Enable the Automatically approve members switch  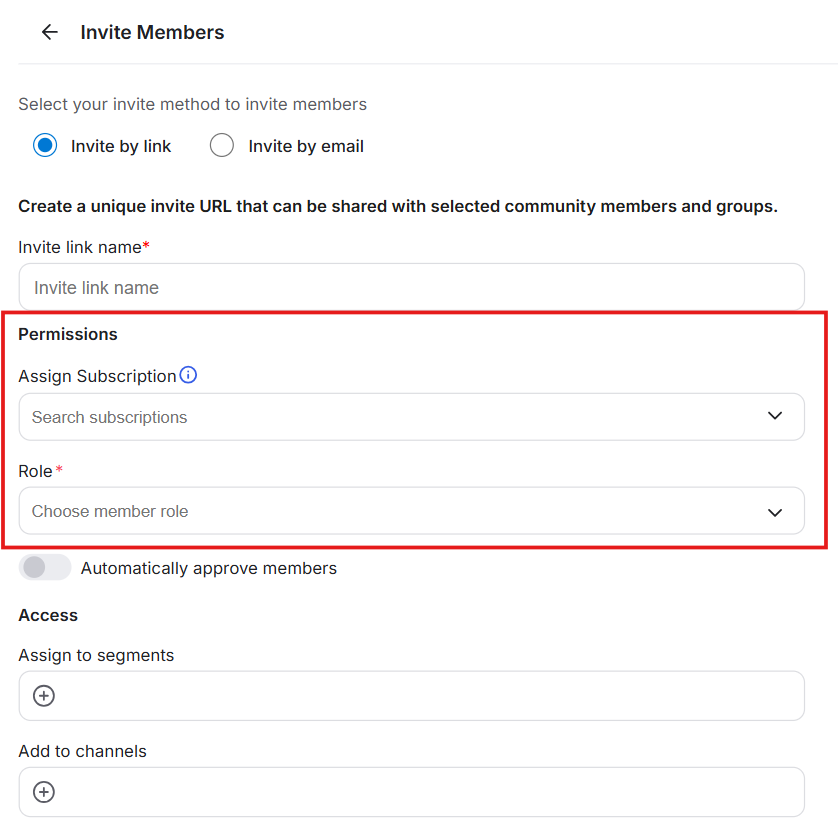pyautogui.click(x=45, y=568)
